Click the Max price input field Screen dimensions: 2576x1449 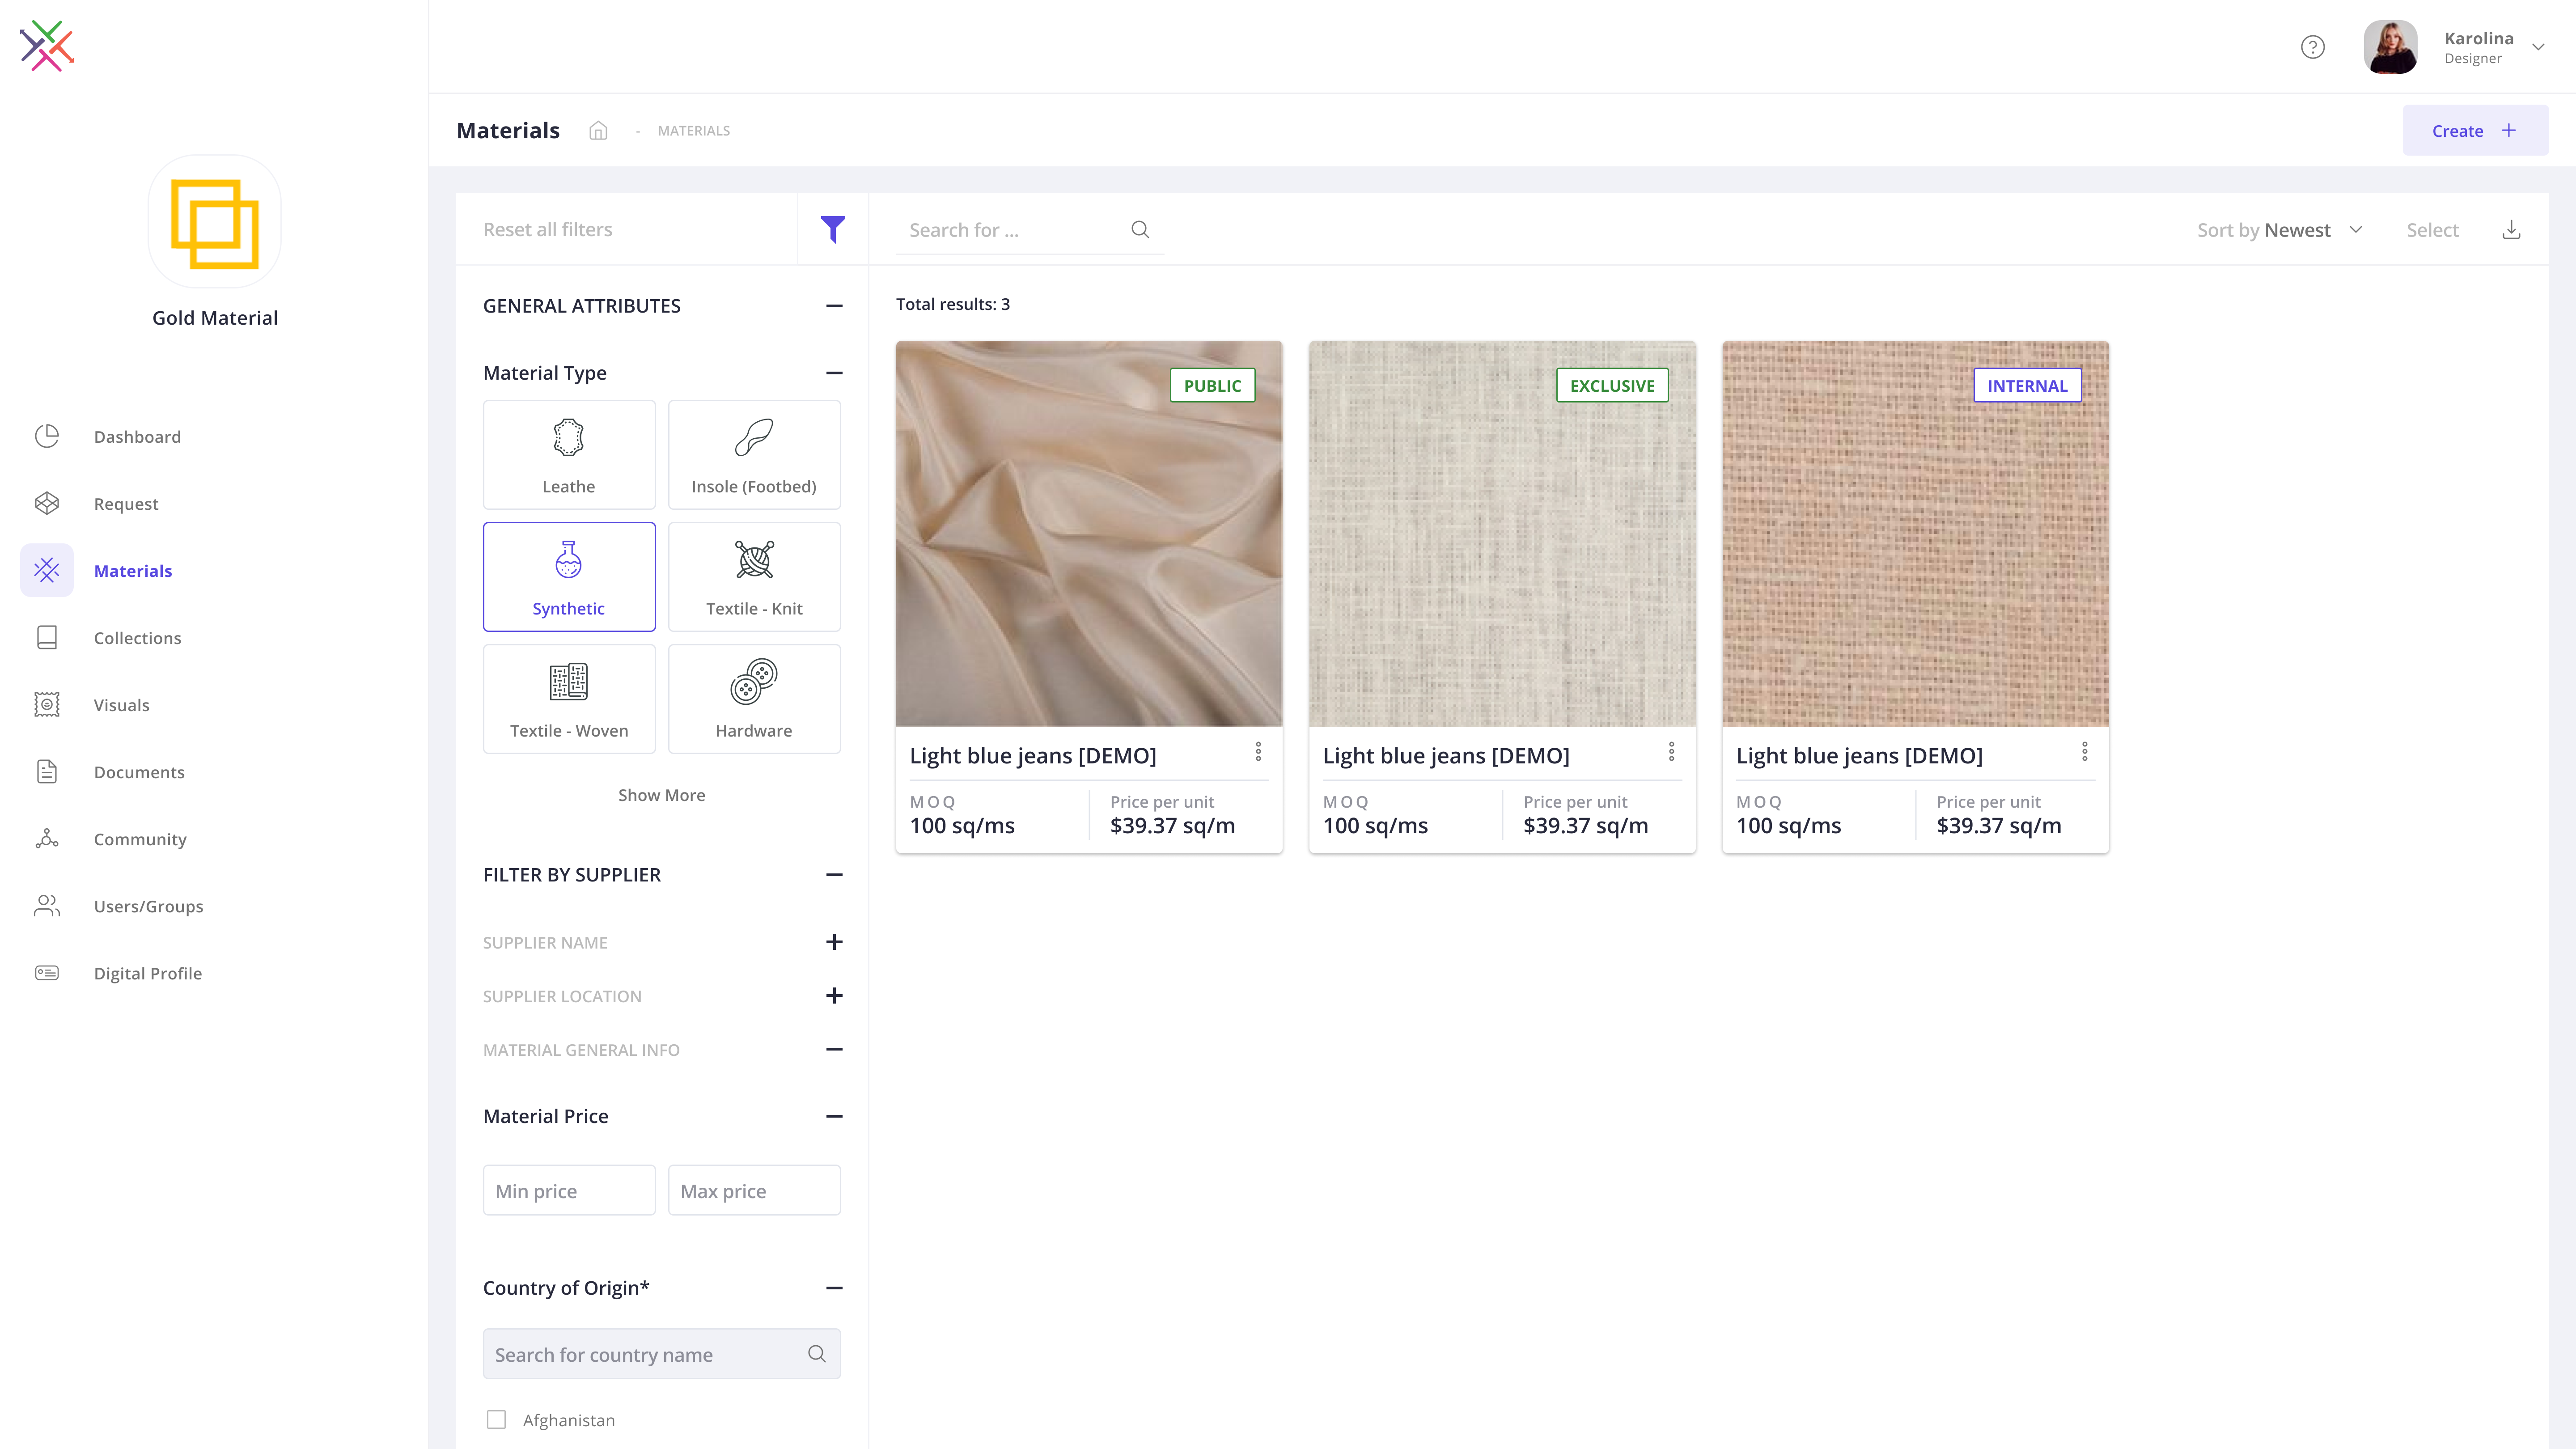tap(754, 1190)
